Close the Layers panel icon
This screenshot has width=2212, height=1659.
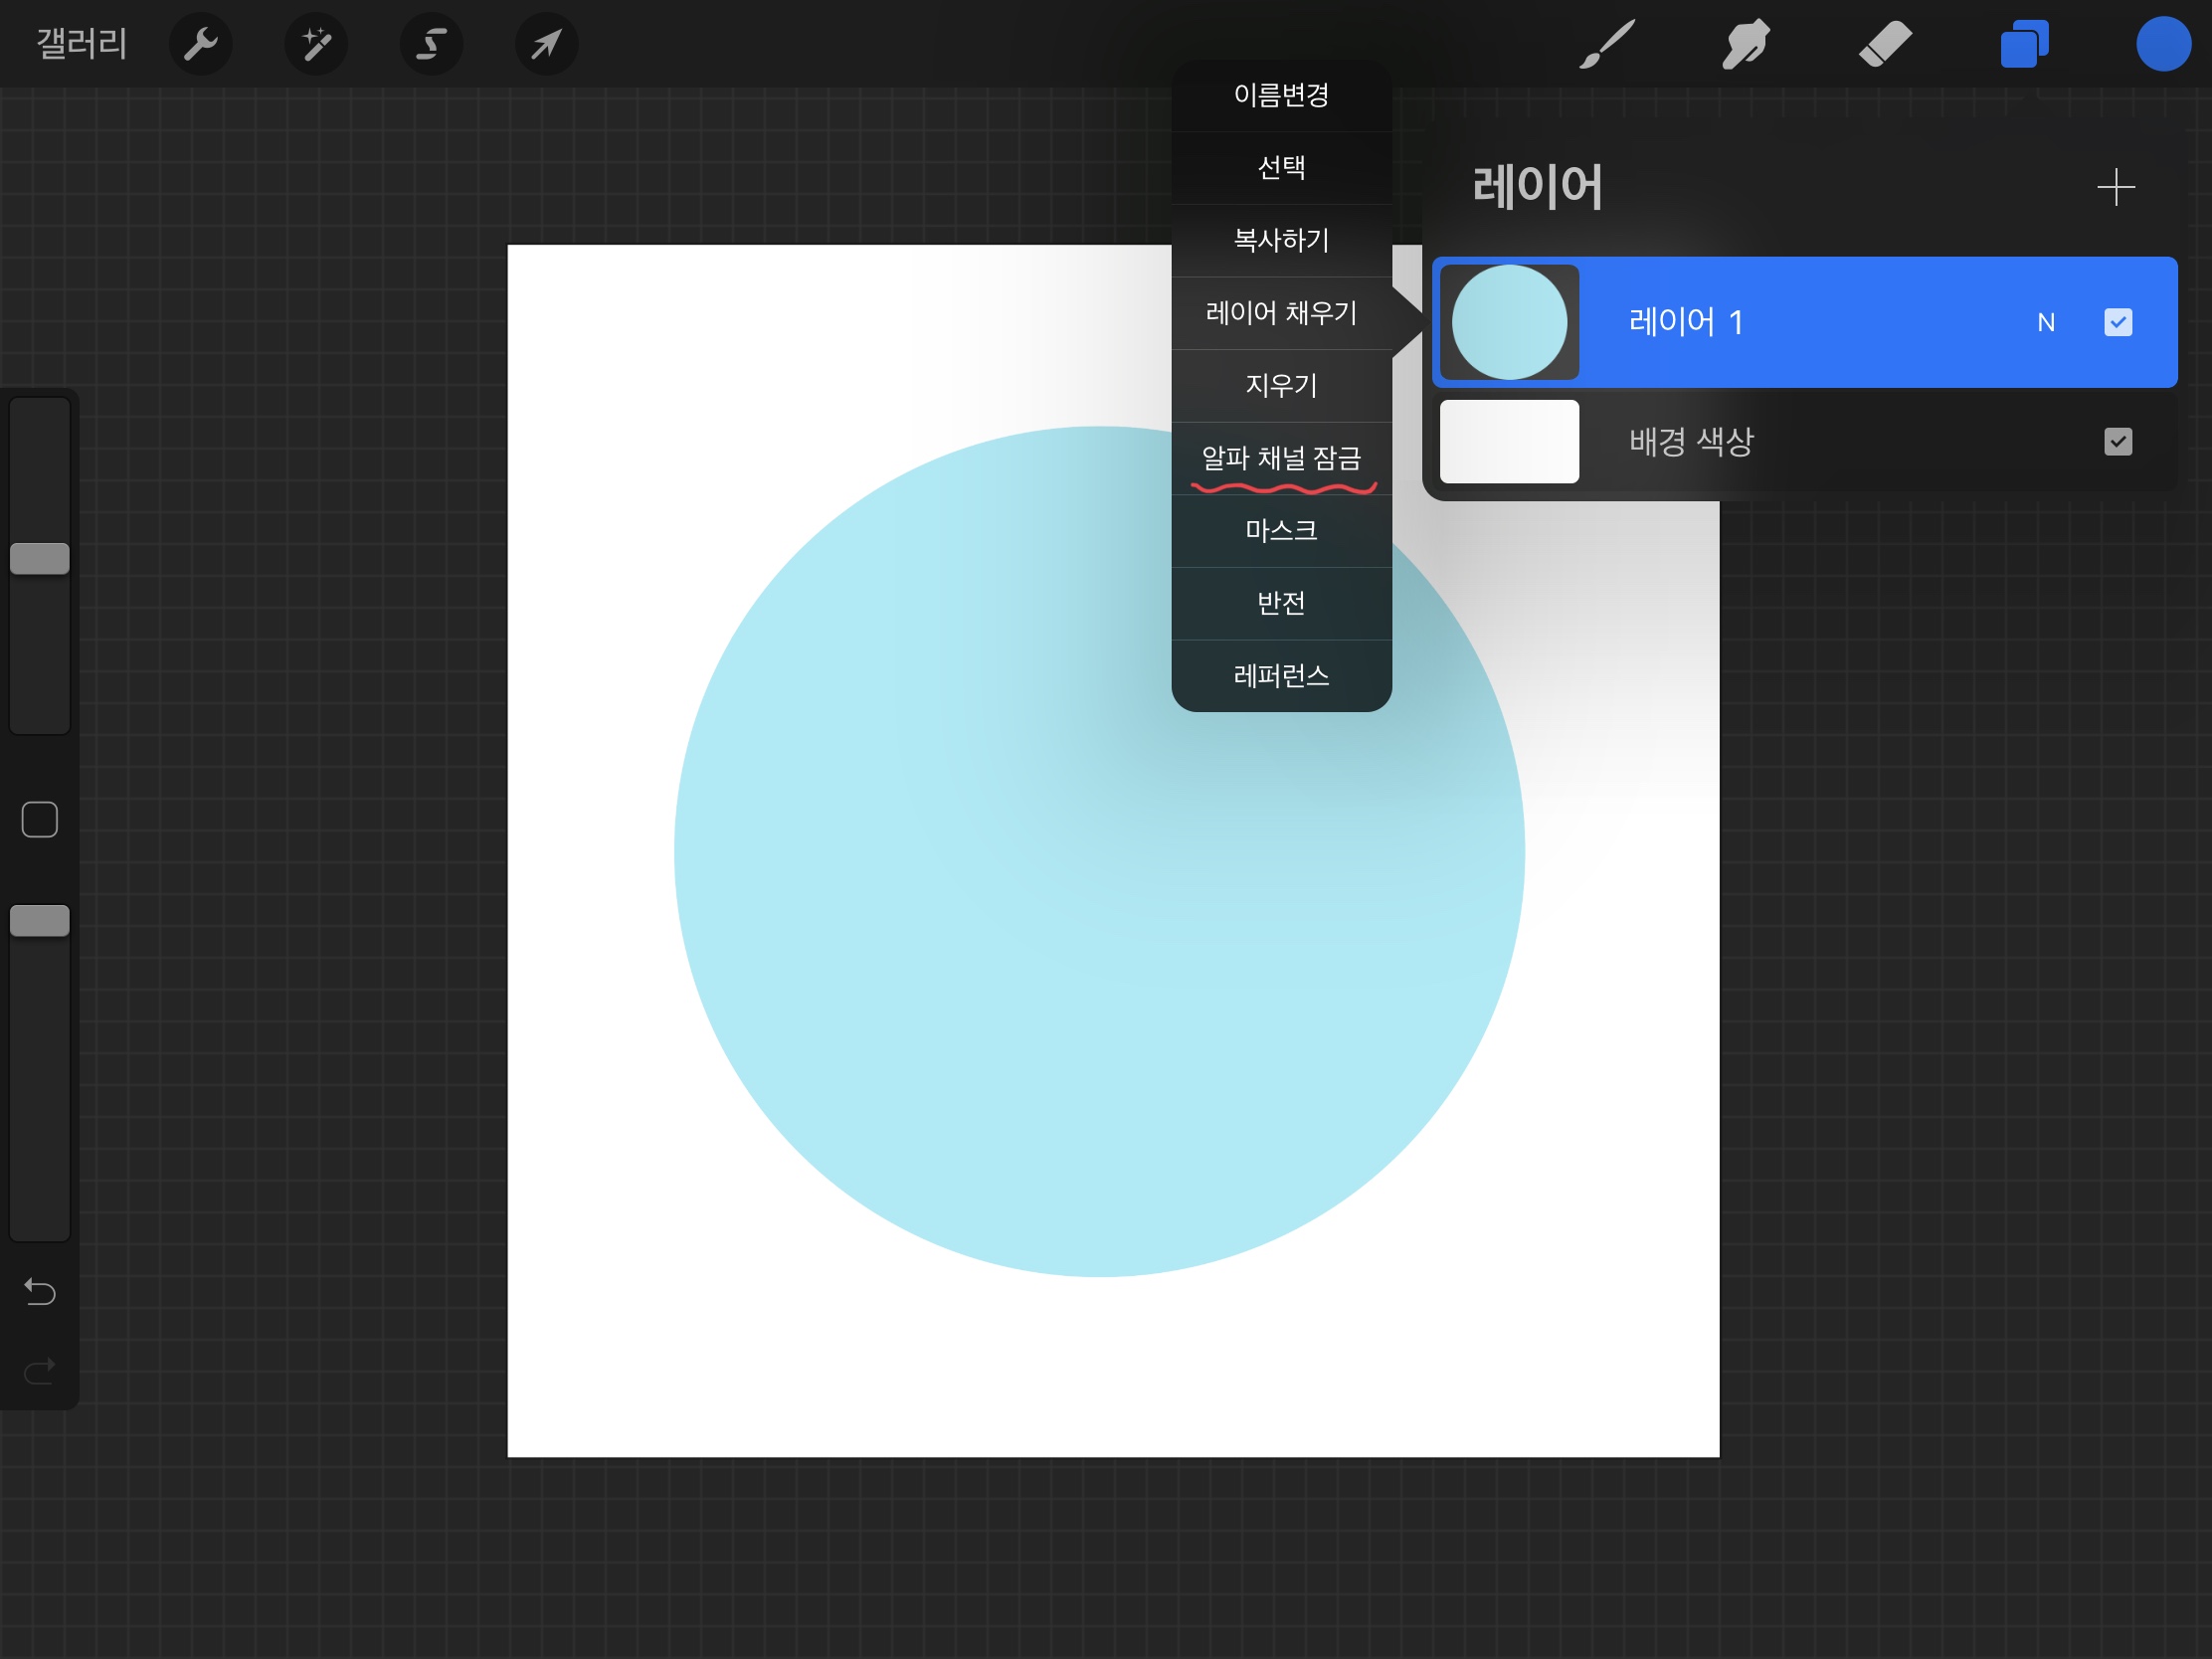[x=2024, y=44]
